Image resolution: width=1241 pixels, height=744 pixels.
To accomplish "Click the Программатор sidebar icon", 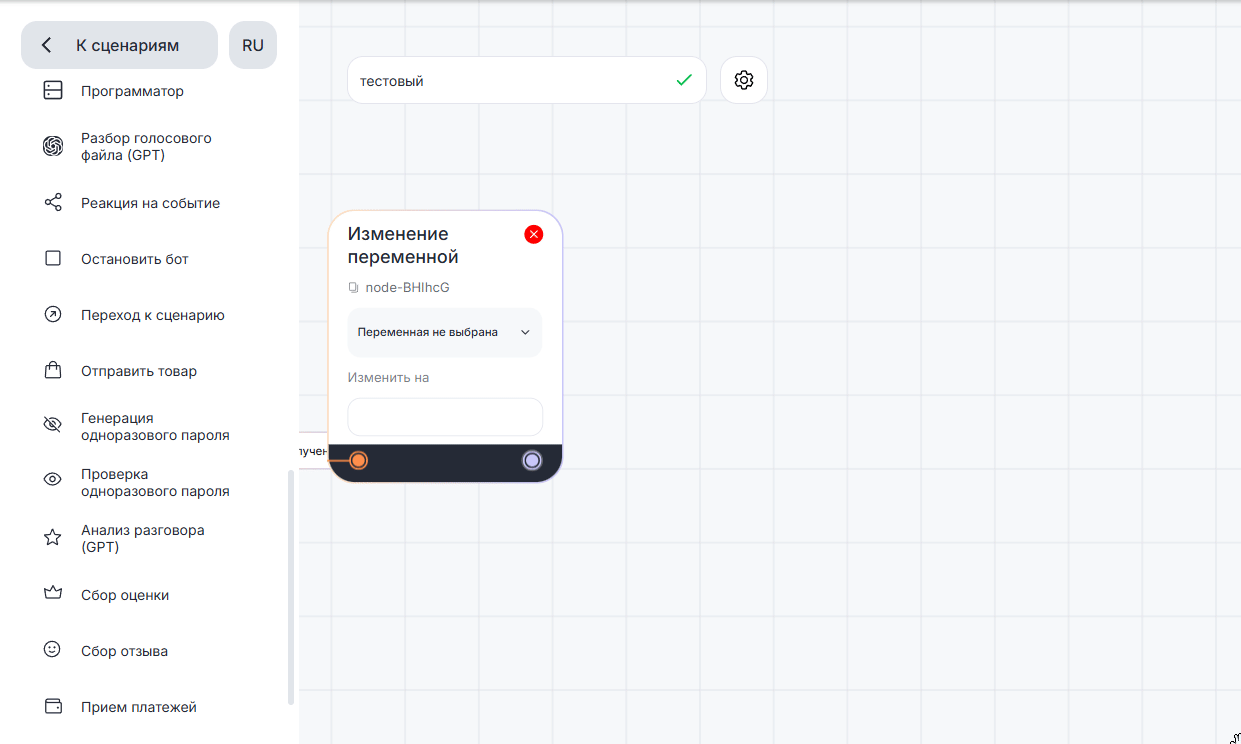I will click(x=53, y=91).
